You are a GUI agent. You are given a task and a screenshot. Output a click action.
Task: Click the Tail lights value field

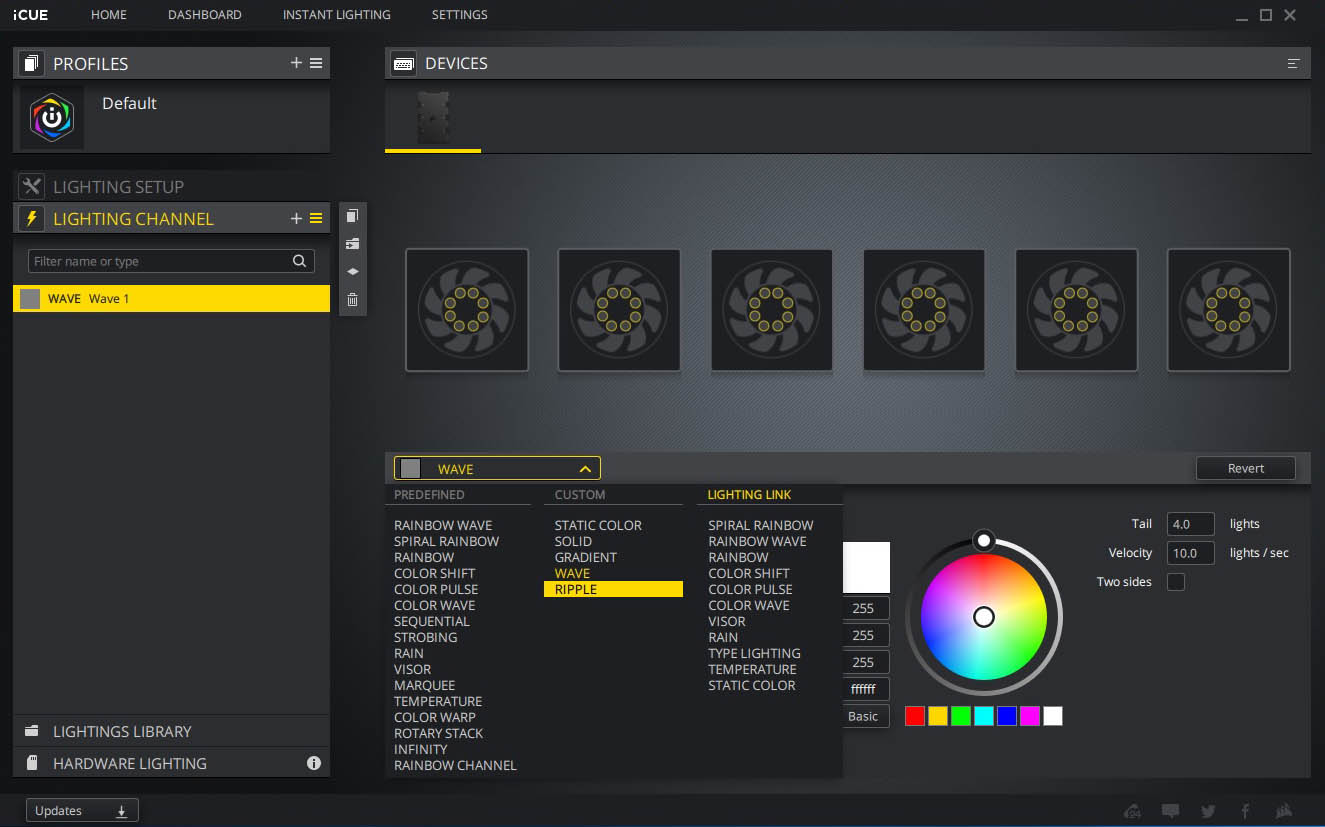(1190, 524)
